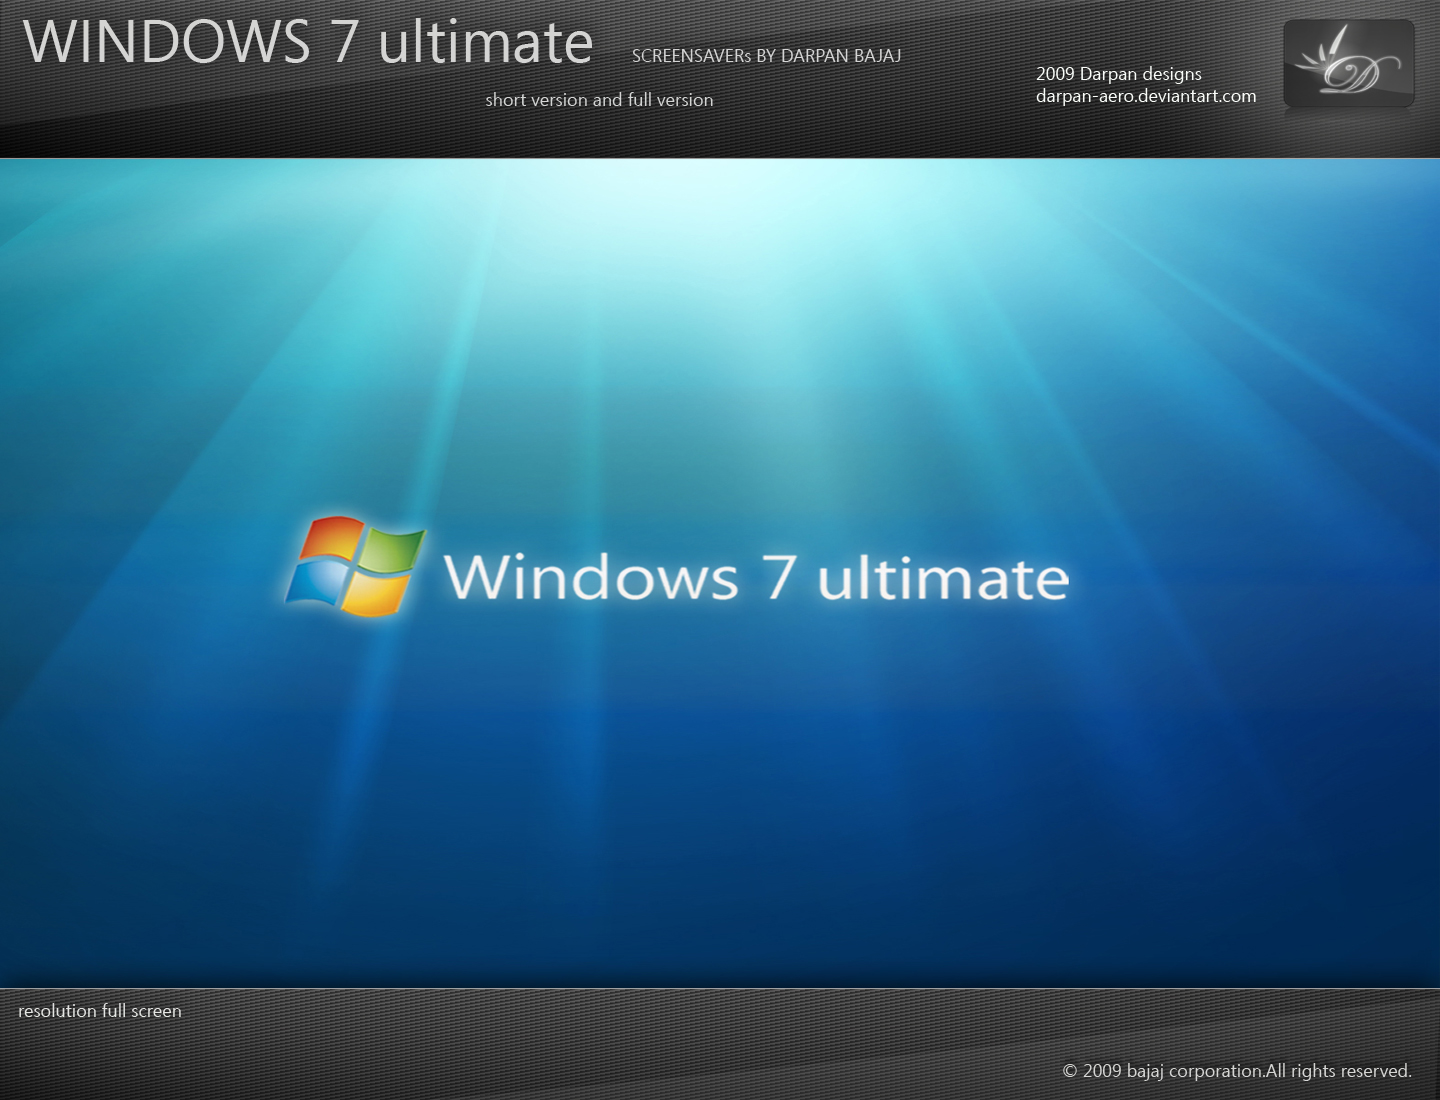1440x1100 pixels.
Task: Toggle the 'full version' screensaver option
Action: [x=670, y=100]
